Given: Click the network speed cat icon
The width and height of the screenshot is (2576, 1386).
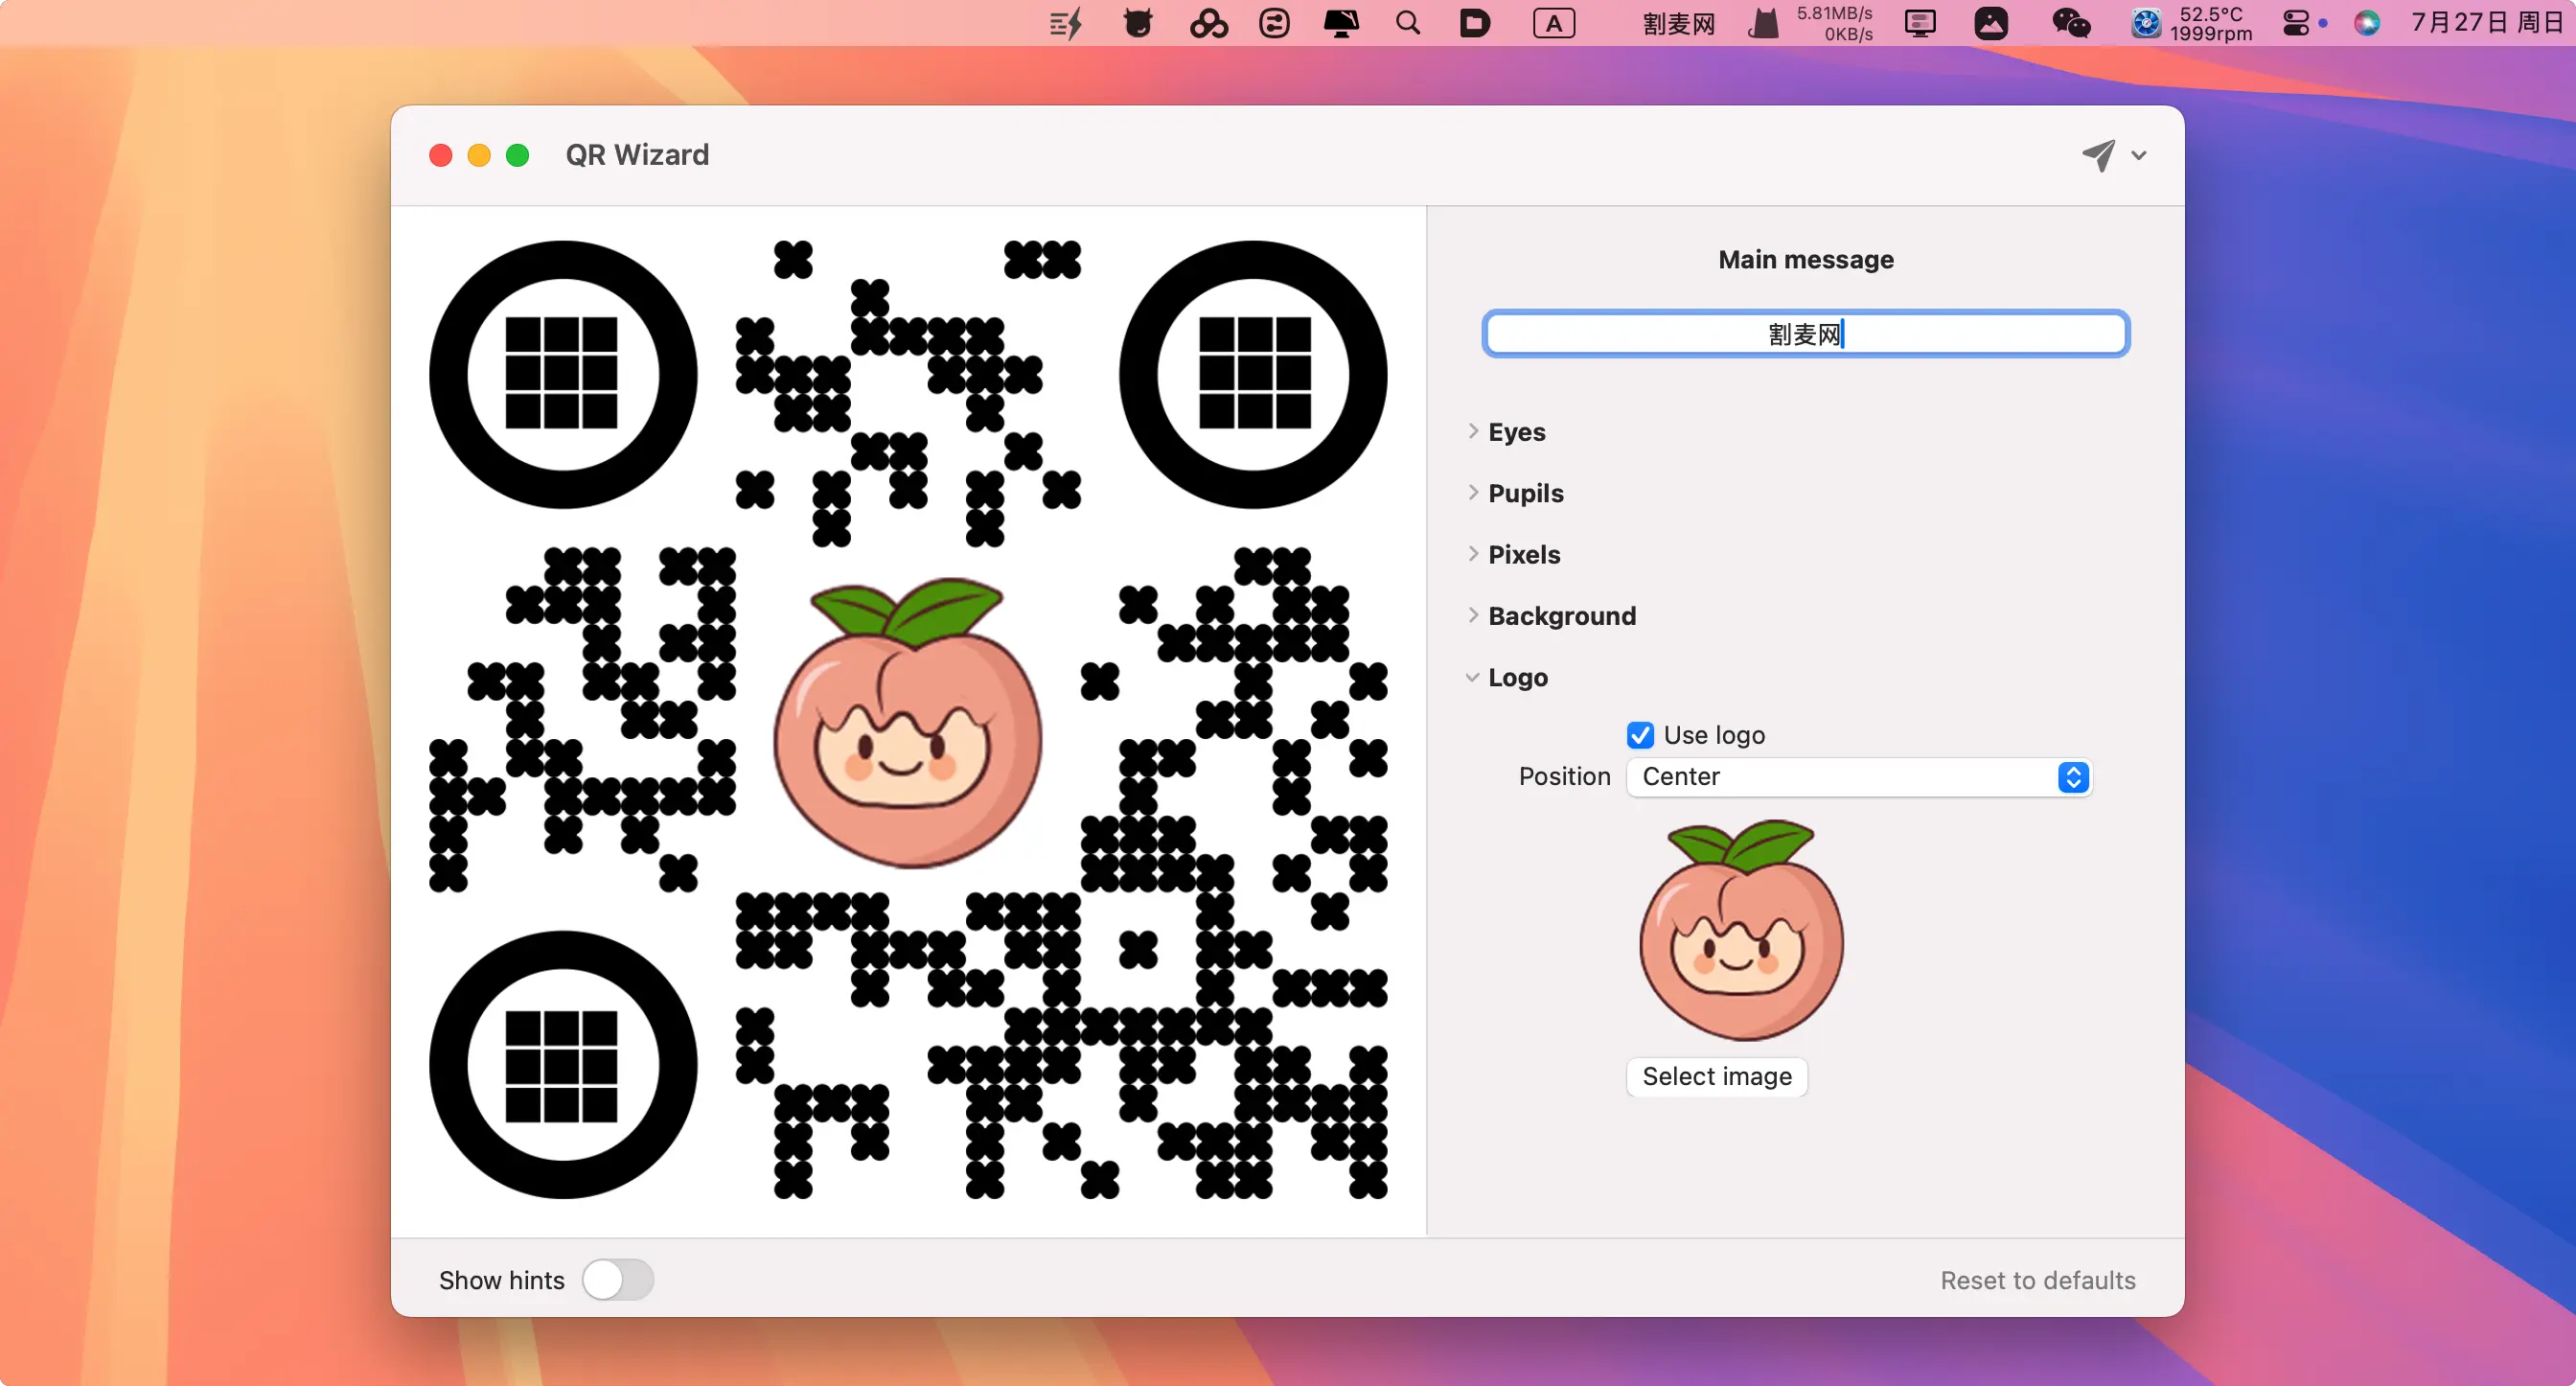Looking at the screenshot, I should [1764, 23].
